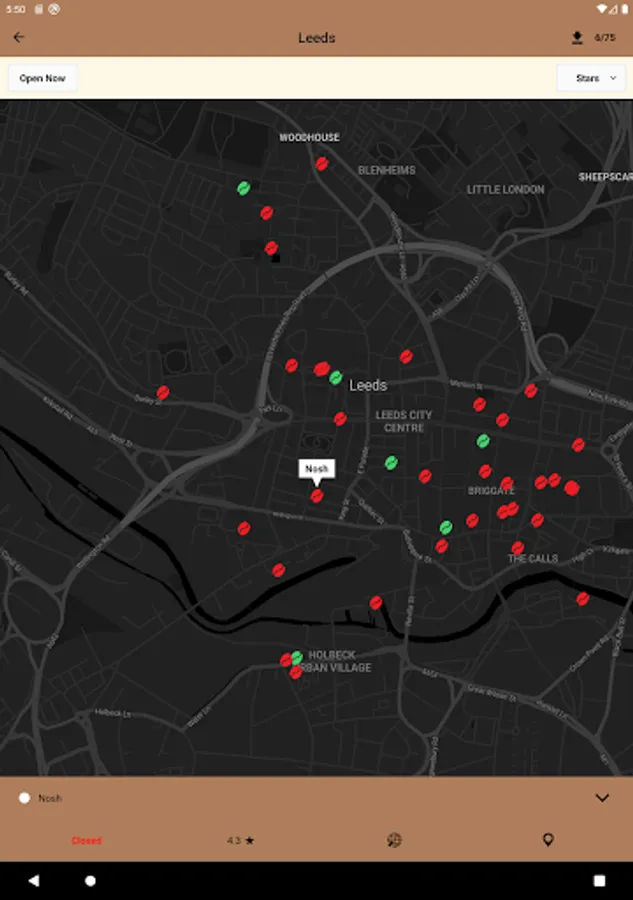The height and width of the screenshot is (900, 633).
Task: Tap the Leeds title in header
Action: click(x=316, y=38)
